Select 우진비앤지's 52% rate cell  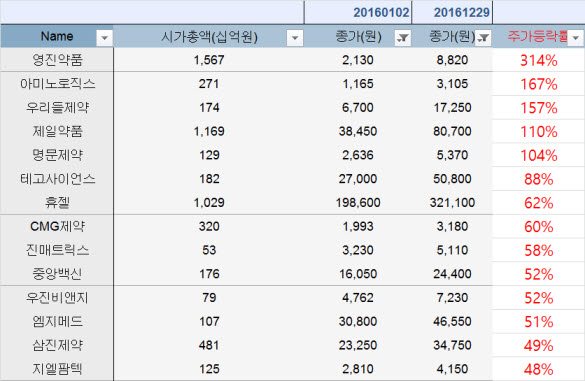click(x=538, y=298)
